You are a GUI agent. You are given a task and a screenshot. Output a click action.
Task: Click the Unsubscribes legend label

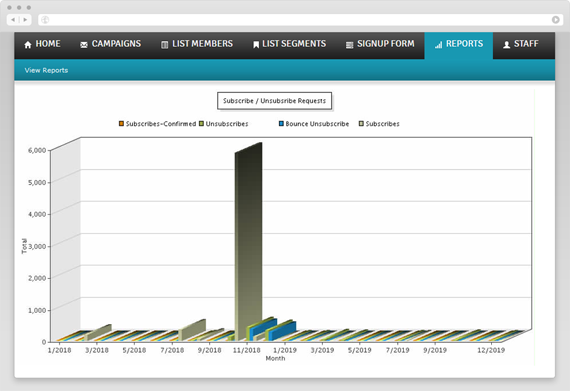227,124
